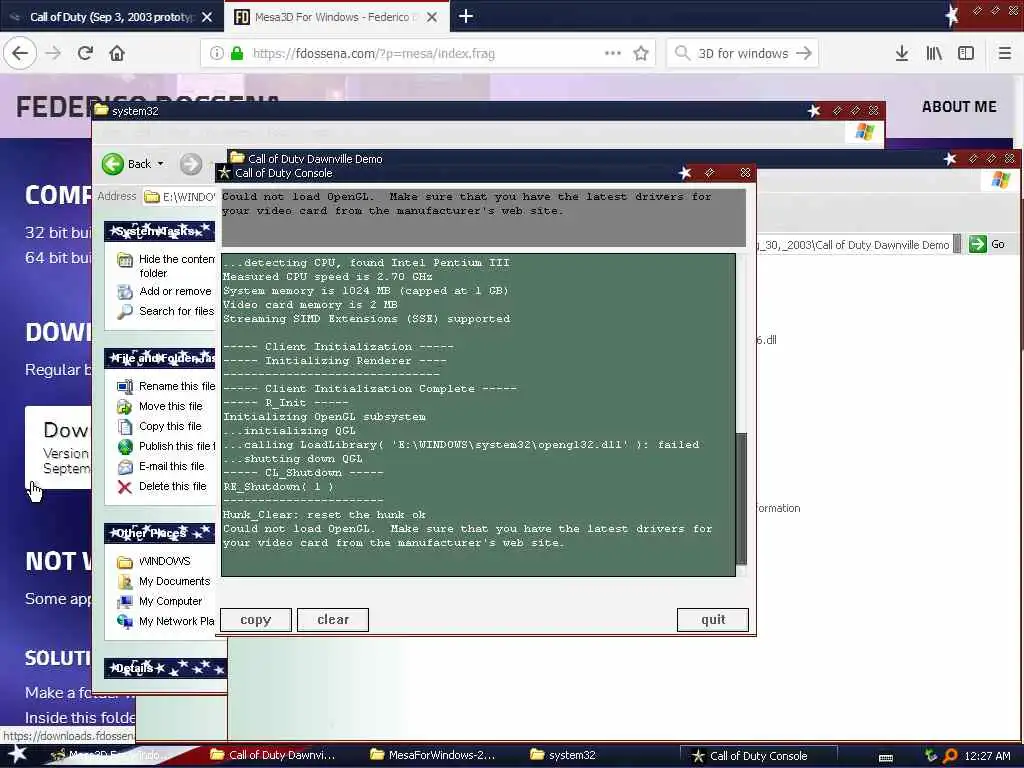The height and width of the screenshot is (768, 1024).
Task: Open Back history dropdown in system32
Action: (x=161, y=164)
